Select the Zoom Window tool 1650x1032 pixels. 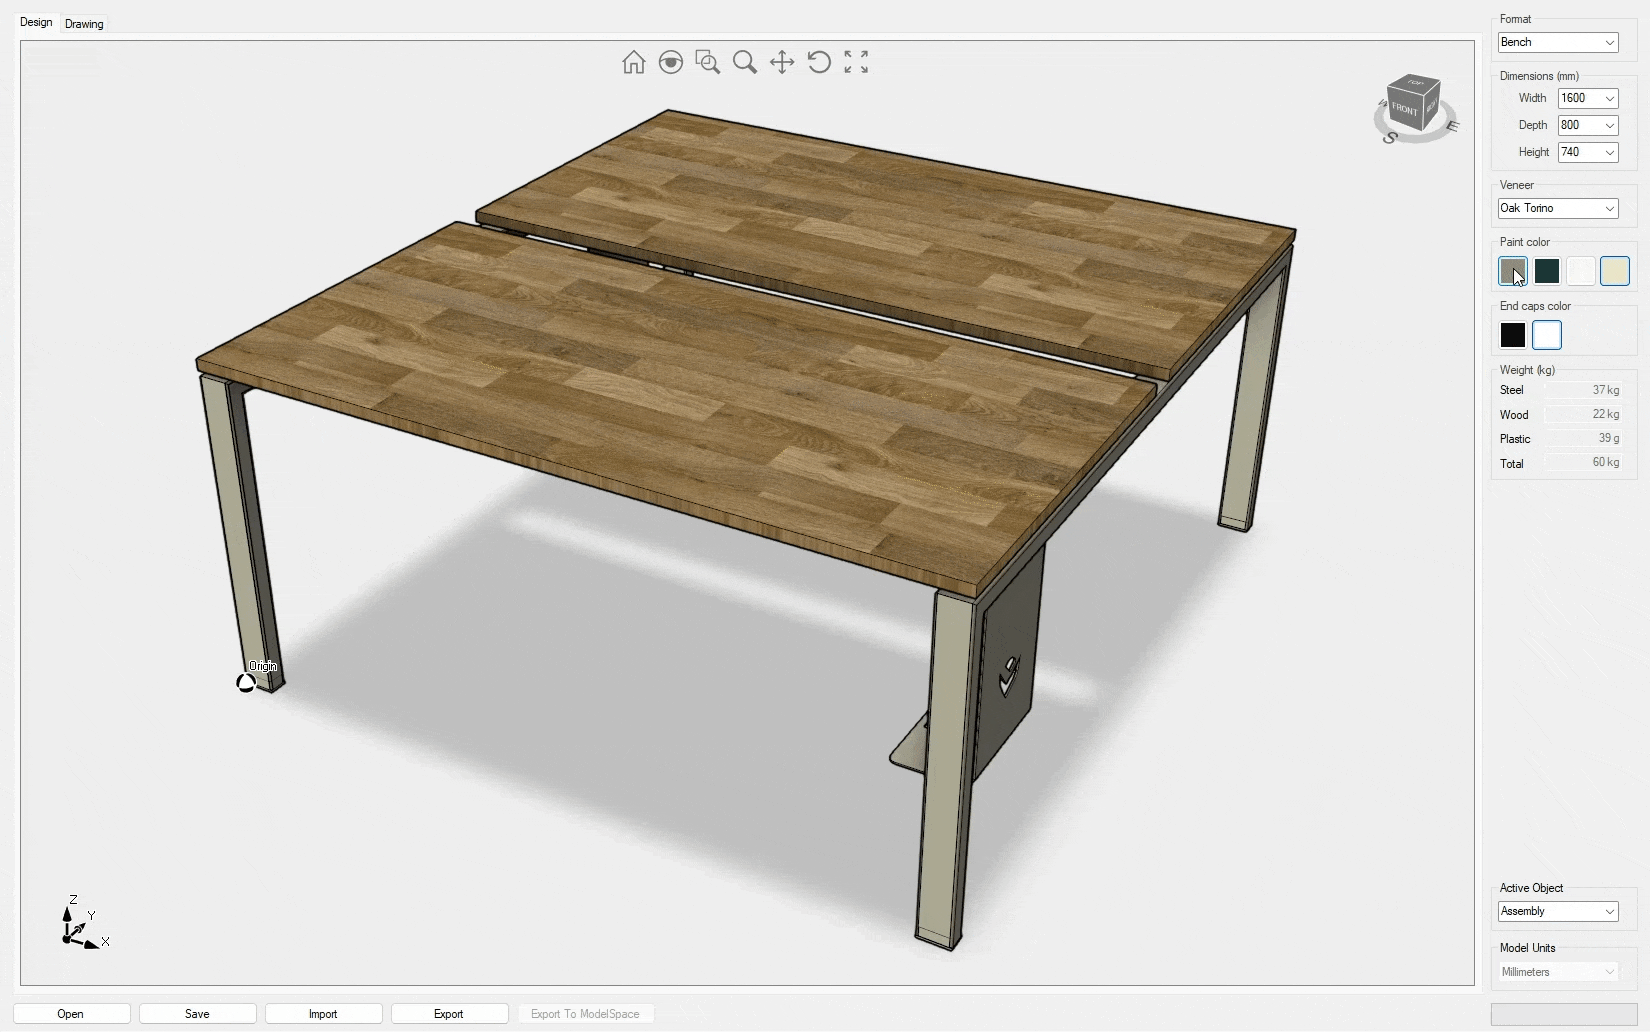coord(708,62)
